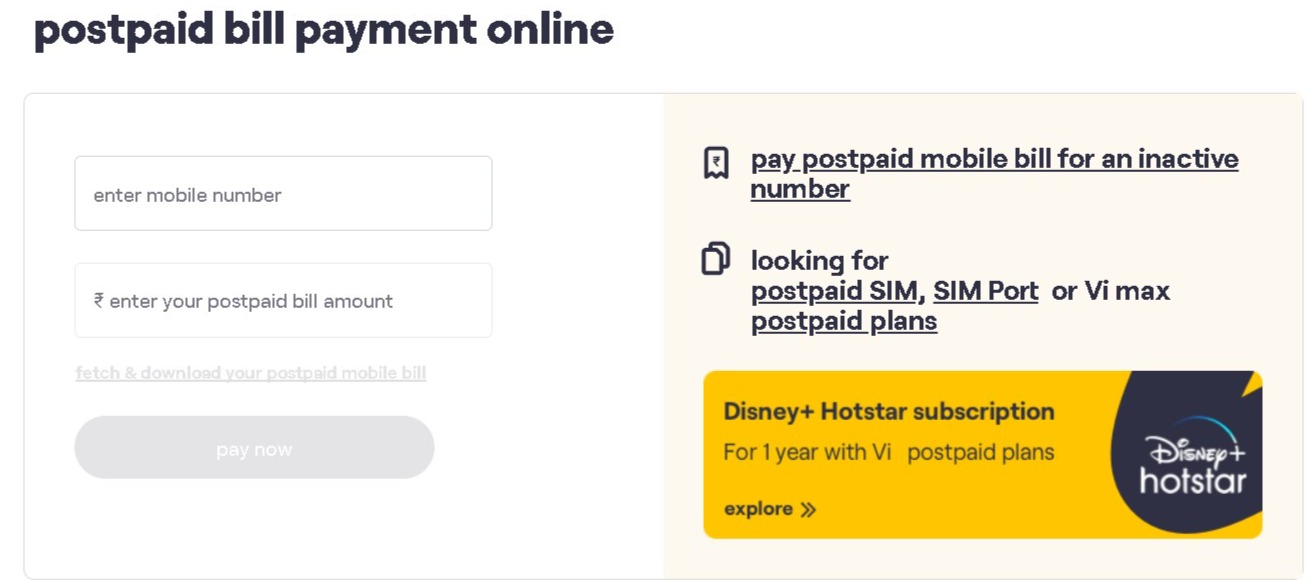Click the 'enter your postpaid bill amount' field
The width and height of the screenshot is (1312, 580).
coord(283,300)
